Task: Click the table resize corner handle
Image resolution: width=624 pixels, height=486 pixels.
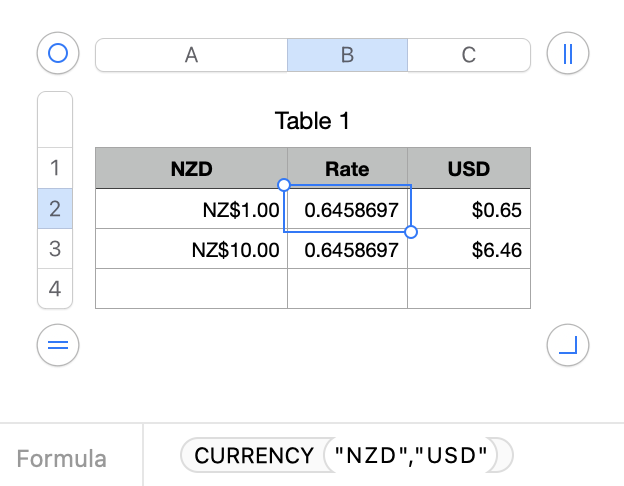Action: coord(568,346)
